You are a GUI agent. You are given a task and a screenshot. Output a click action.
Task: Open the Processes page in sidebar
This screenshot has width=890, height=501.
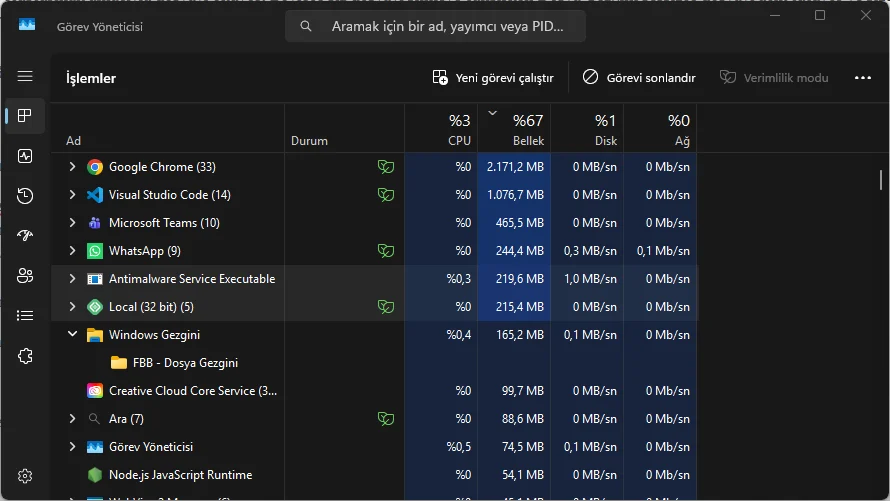[x=25, y=116]
